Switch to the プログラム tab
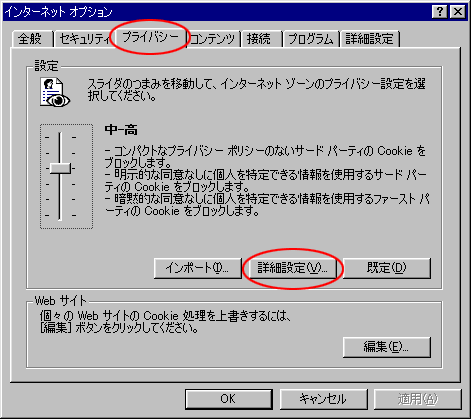Screen dimensions: 471x419 311,39
